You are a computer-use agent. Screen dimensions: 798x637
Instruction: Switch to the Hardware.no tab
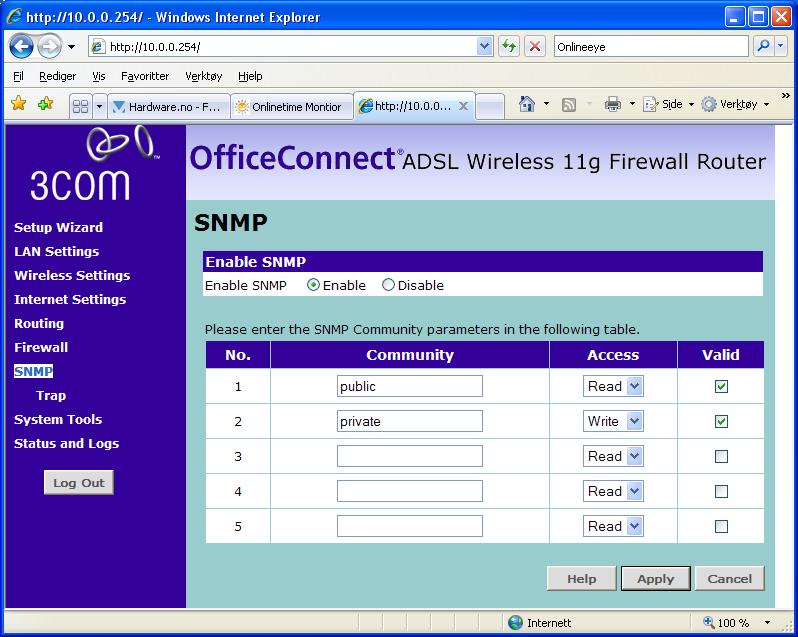(168, 106)
